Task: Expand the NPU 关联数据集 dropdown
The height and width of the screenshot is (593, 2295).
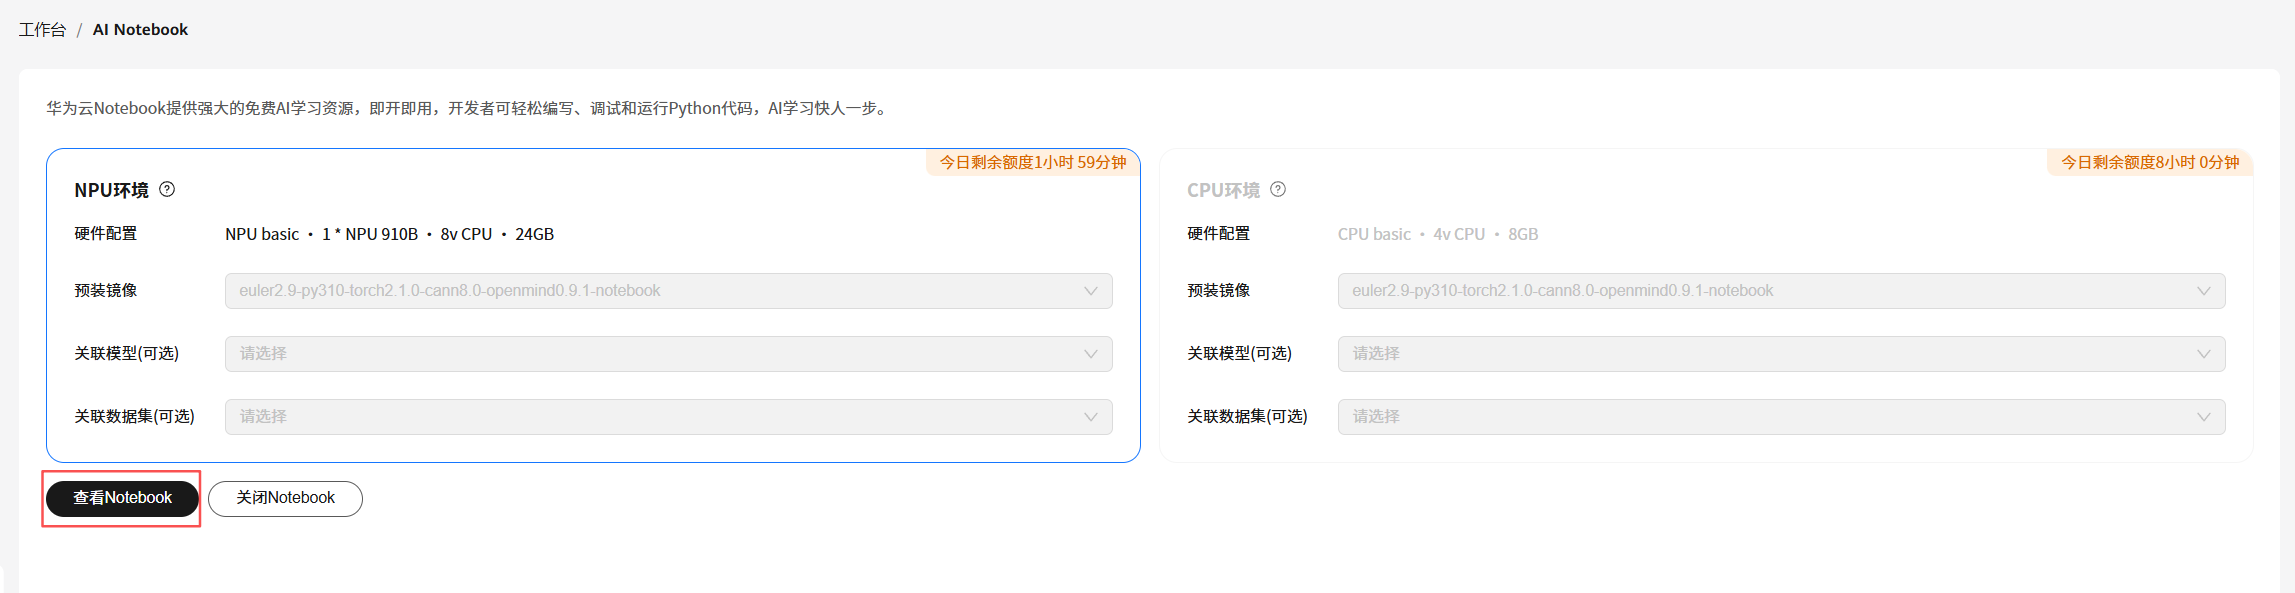Action: pos(667,417)
